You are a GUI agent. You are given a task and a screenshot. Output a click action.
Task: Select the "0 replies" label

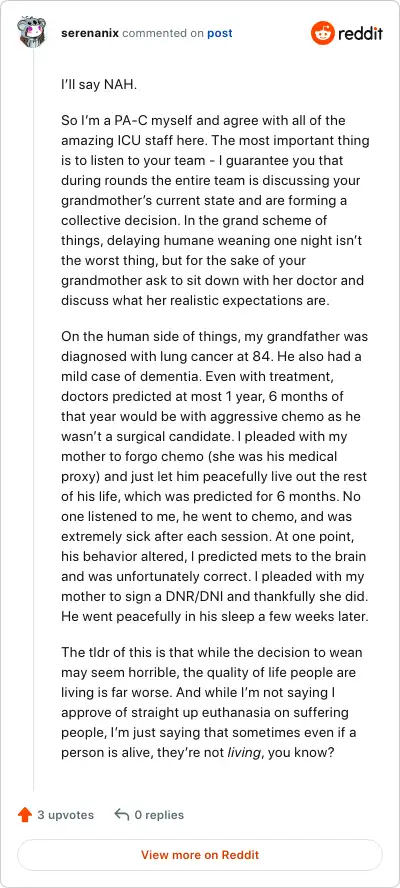tap(159, 815)
